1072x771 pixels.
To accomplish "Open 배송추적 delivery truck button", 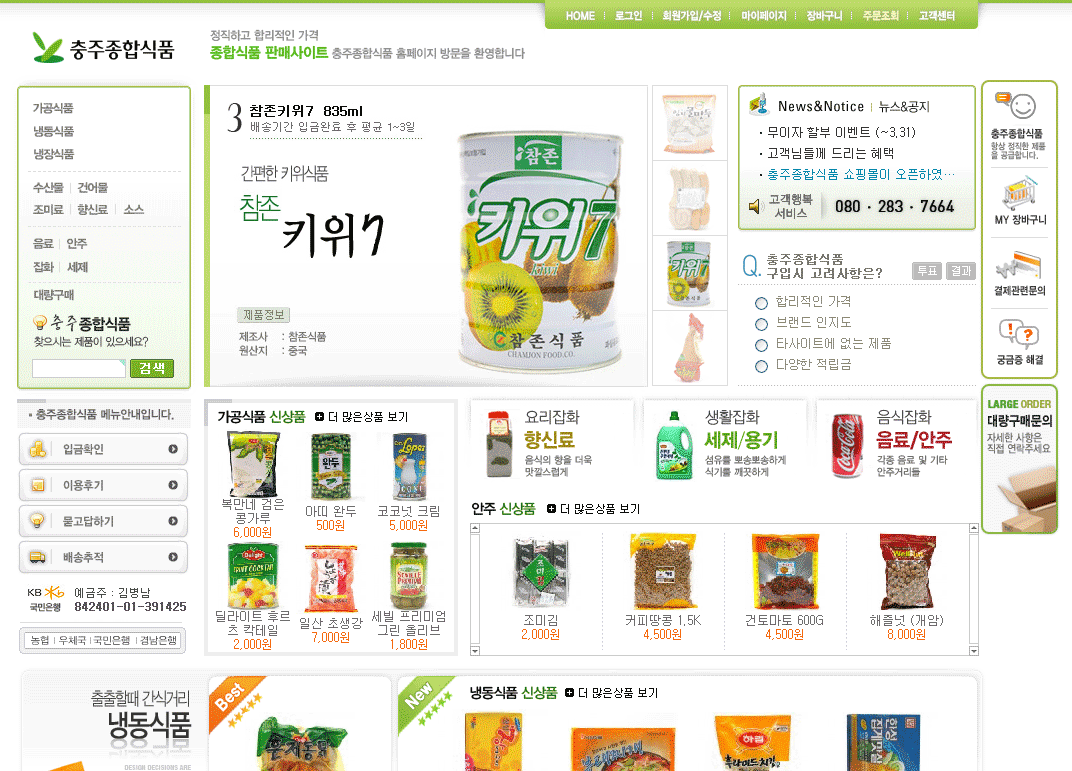I will pyautogui.click(x=103, y=557).
